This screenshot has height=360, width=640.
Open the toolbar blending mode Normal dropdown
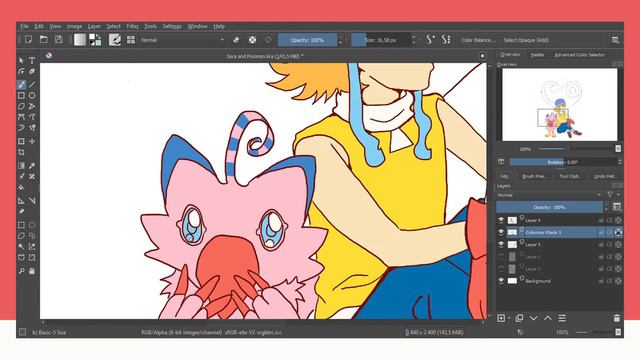coord(182,40)
